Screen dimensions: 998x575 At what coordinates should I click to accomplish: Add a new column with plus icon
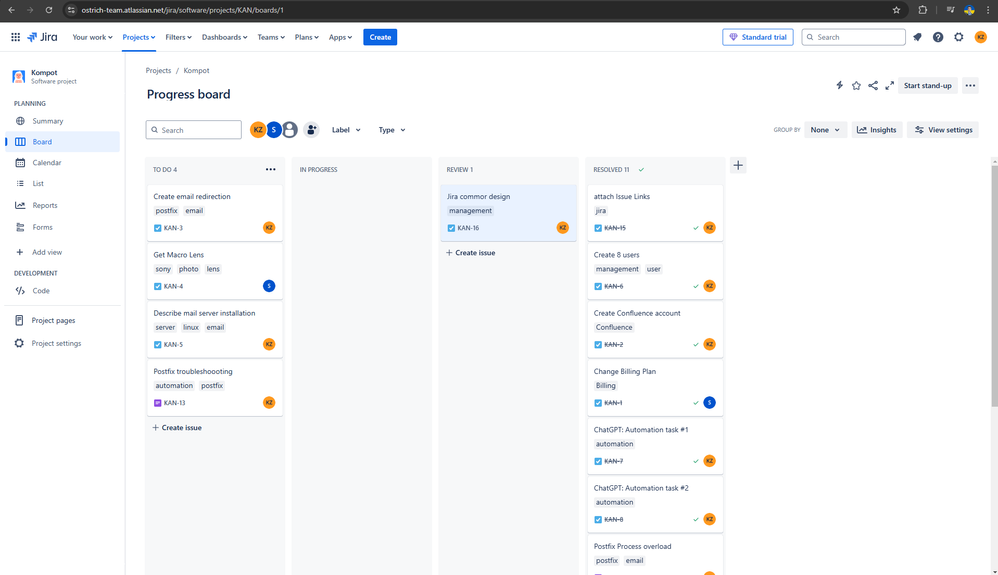[738, 166]
